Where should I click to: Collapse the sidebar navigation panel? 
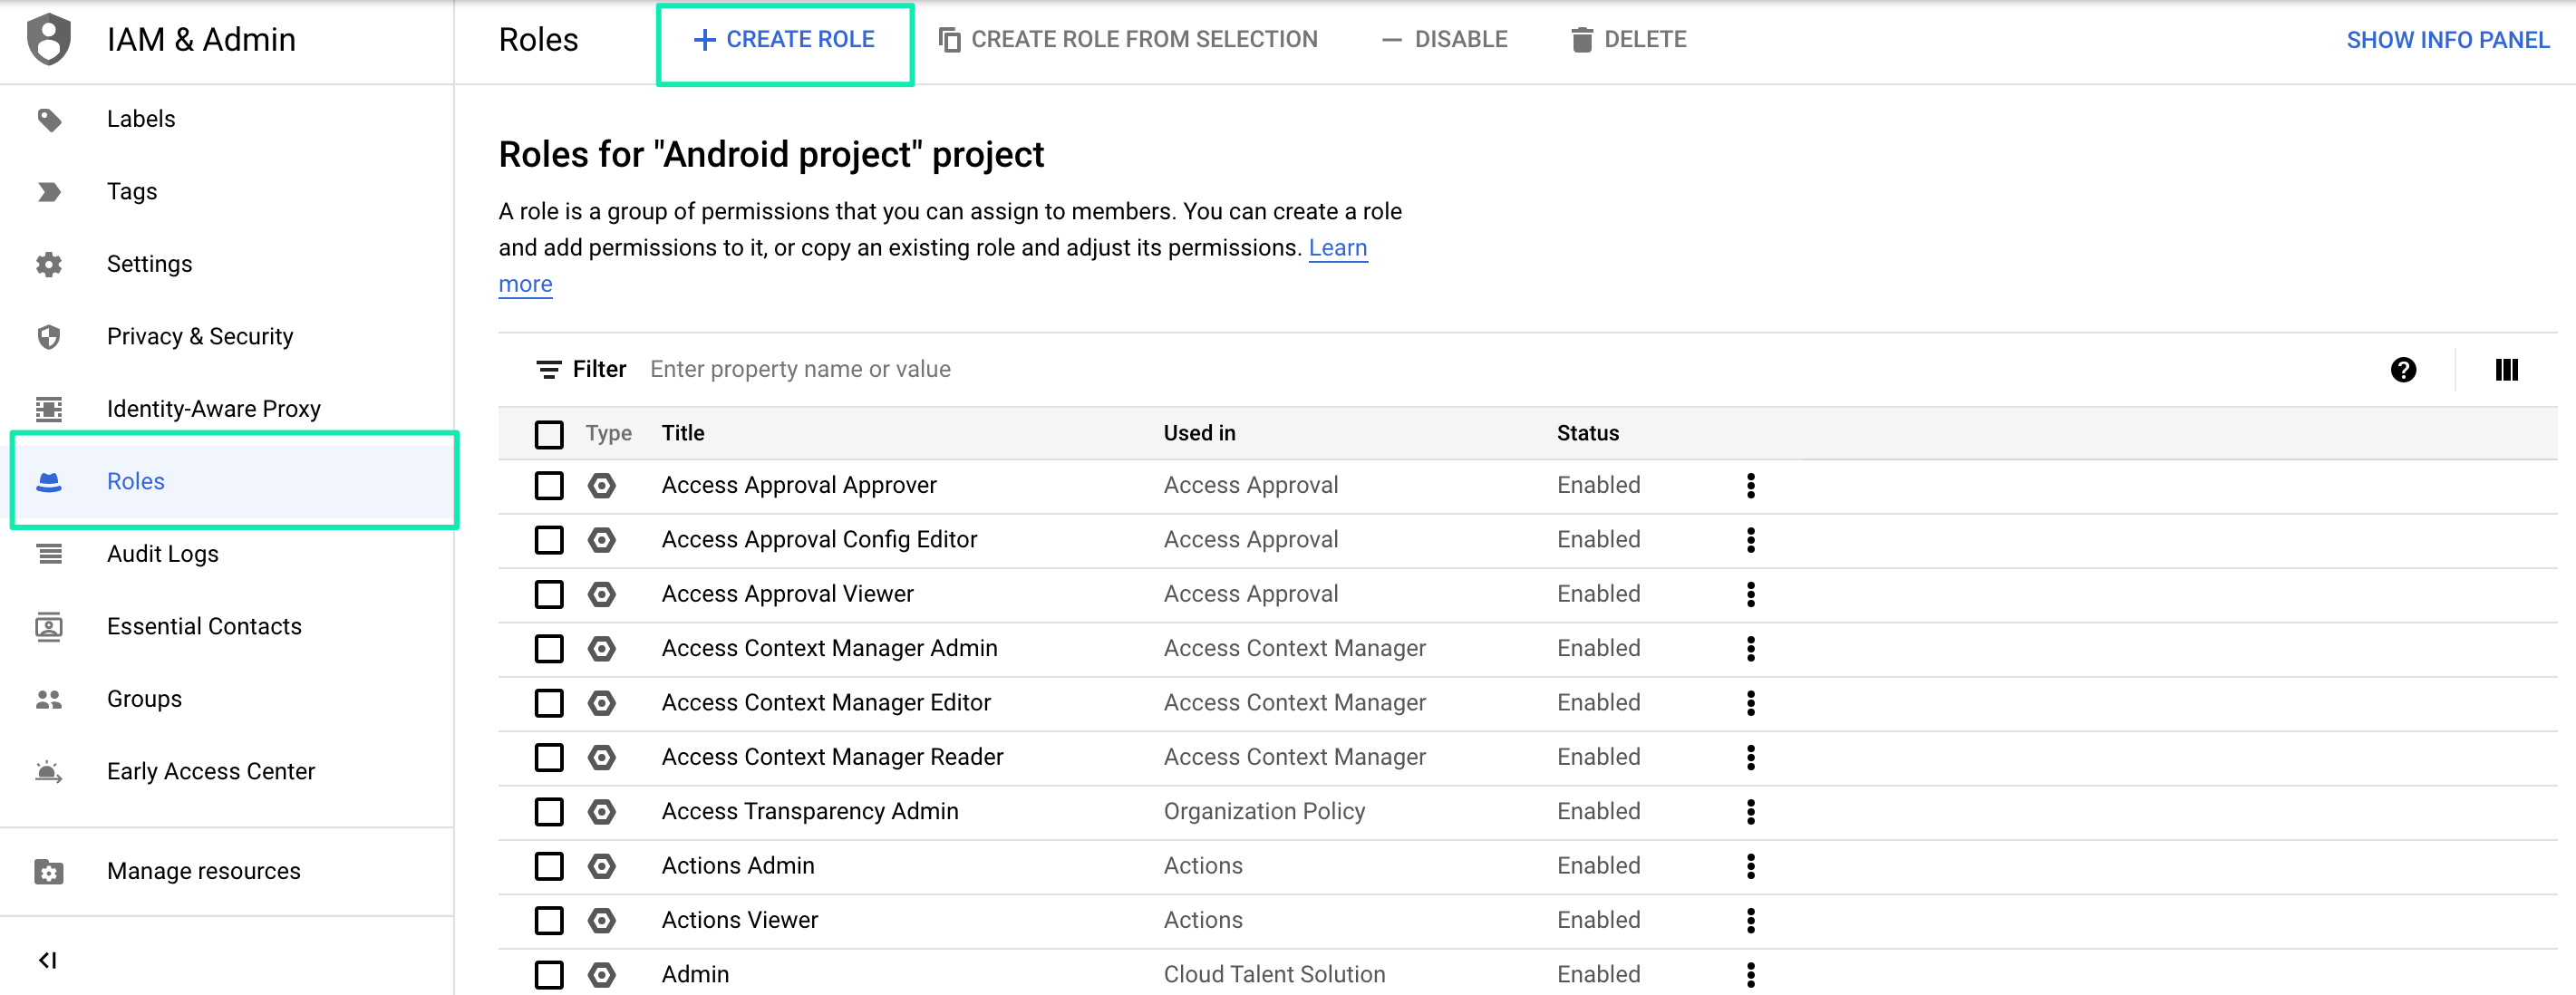tap(47, 960)
